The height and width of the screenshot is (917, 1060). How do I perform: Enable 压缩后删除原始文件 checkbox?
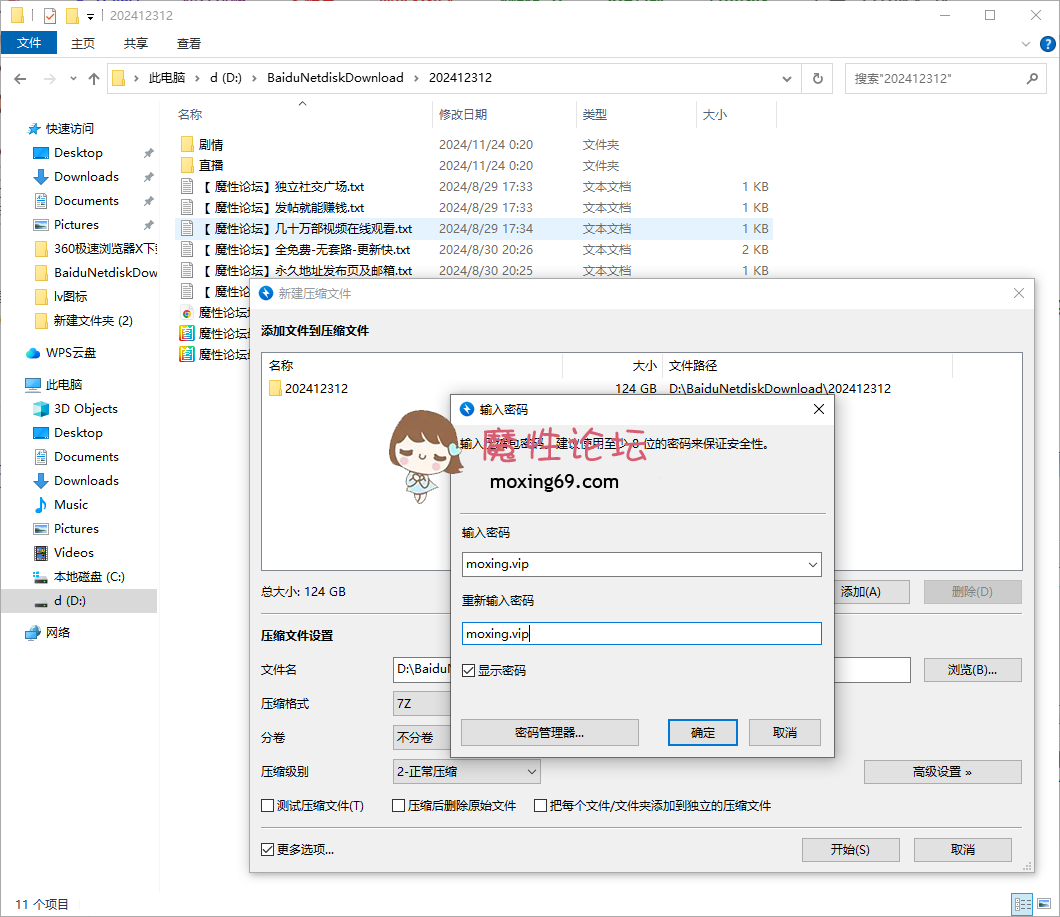(399, 806)
